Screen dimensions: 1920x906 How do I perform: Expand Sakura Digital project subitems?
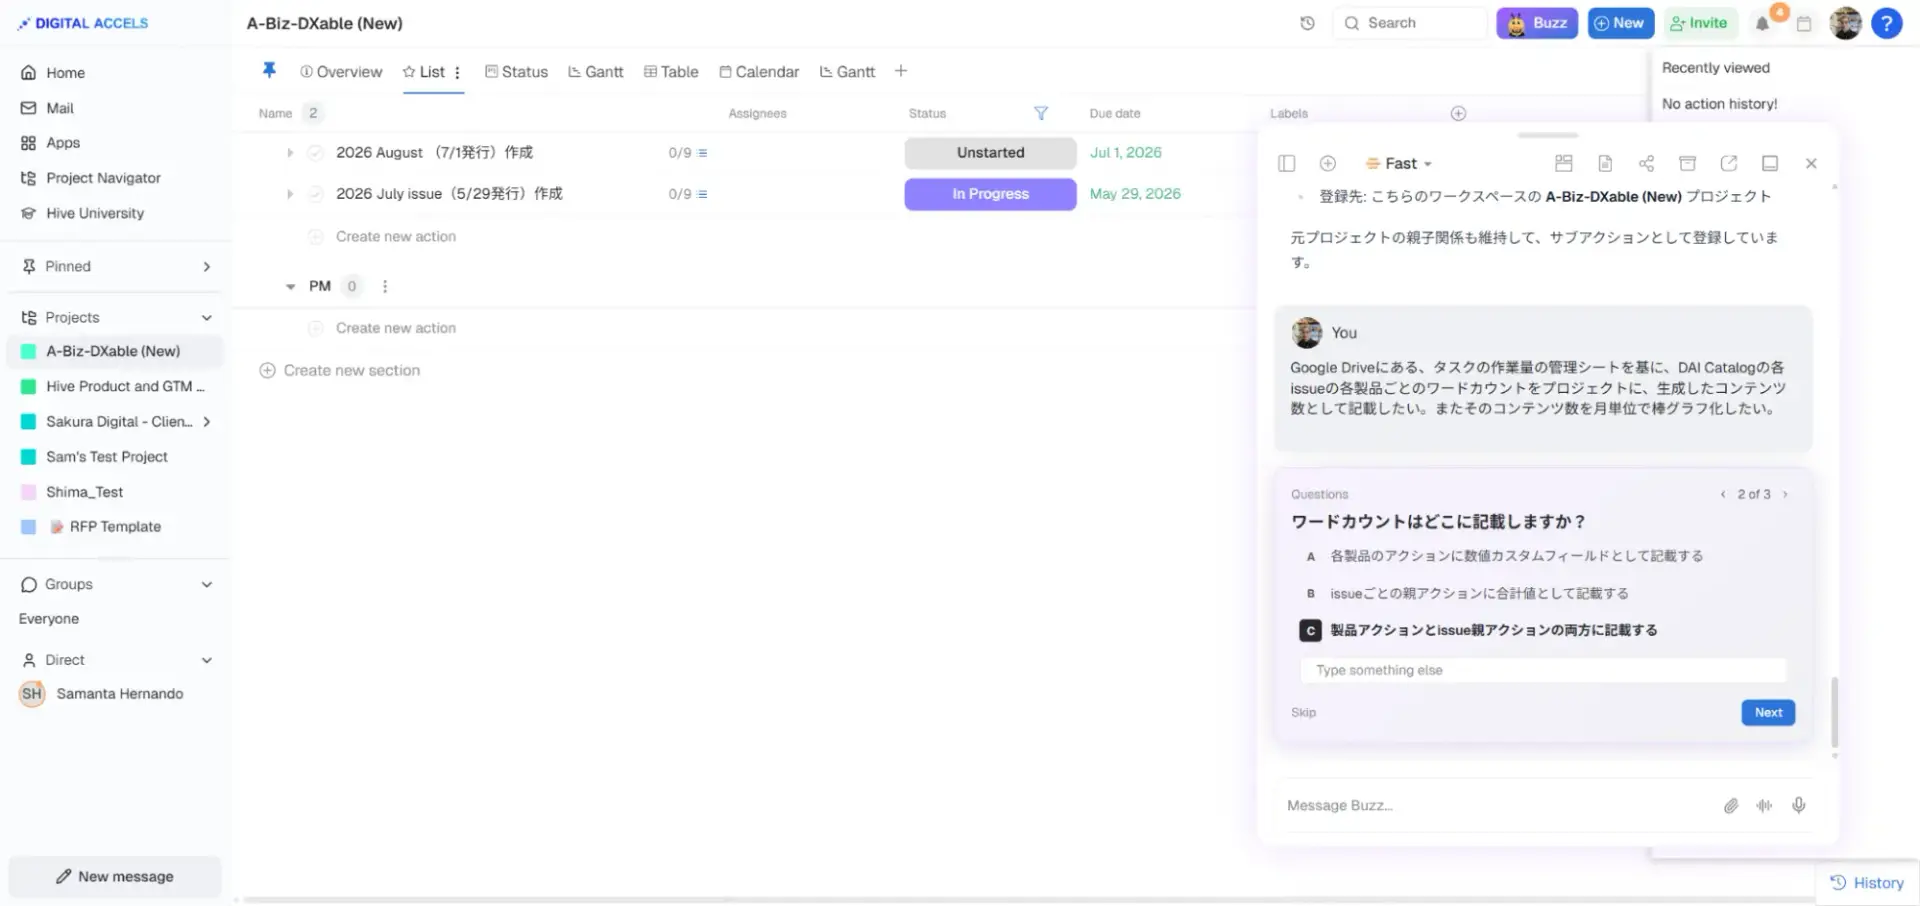(207, 422)
